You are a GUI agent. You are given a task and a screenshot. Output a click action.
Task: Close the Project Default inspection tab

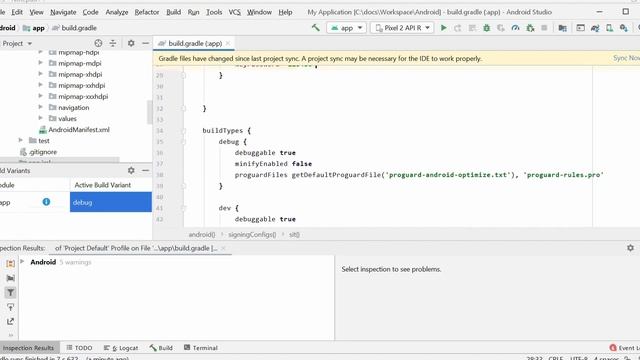point(223,248)
